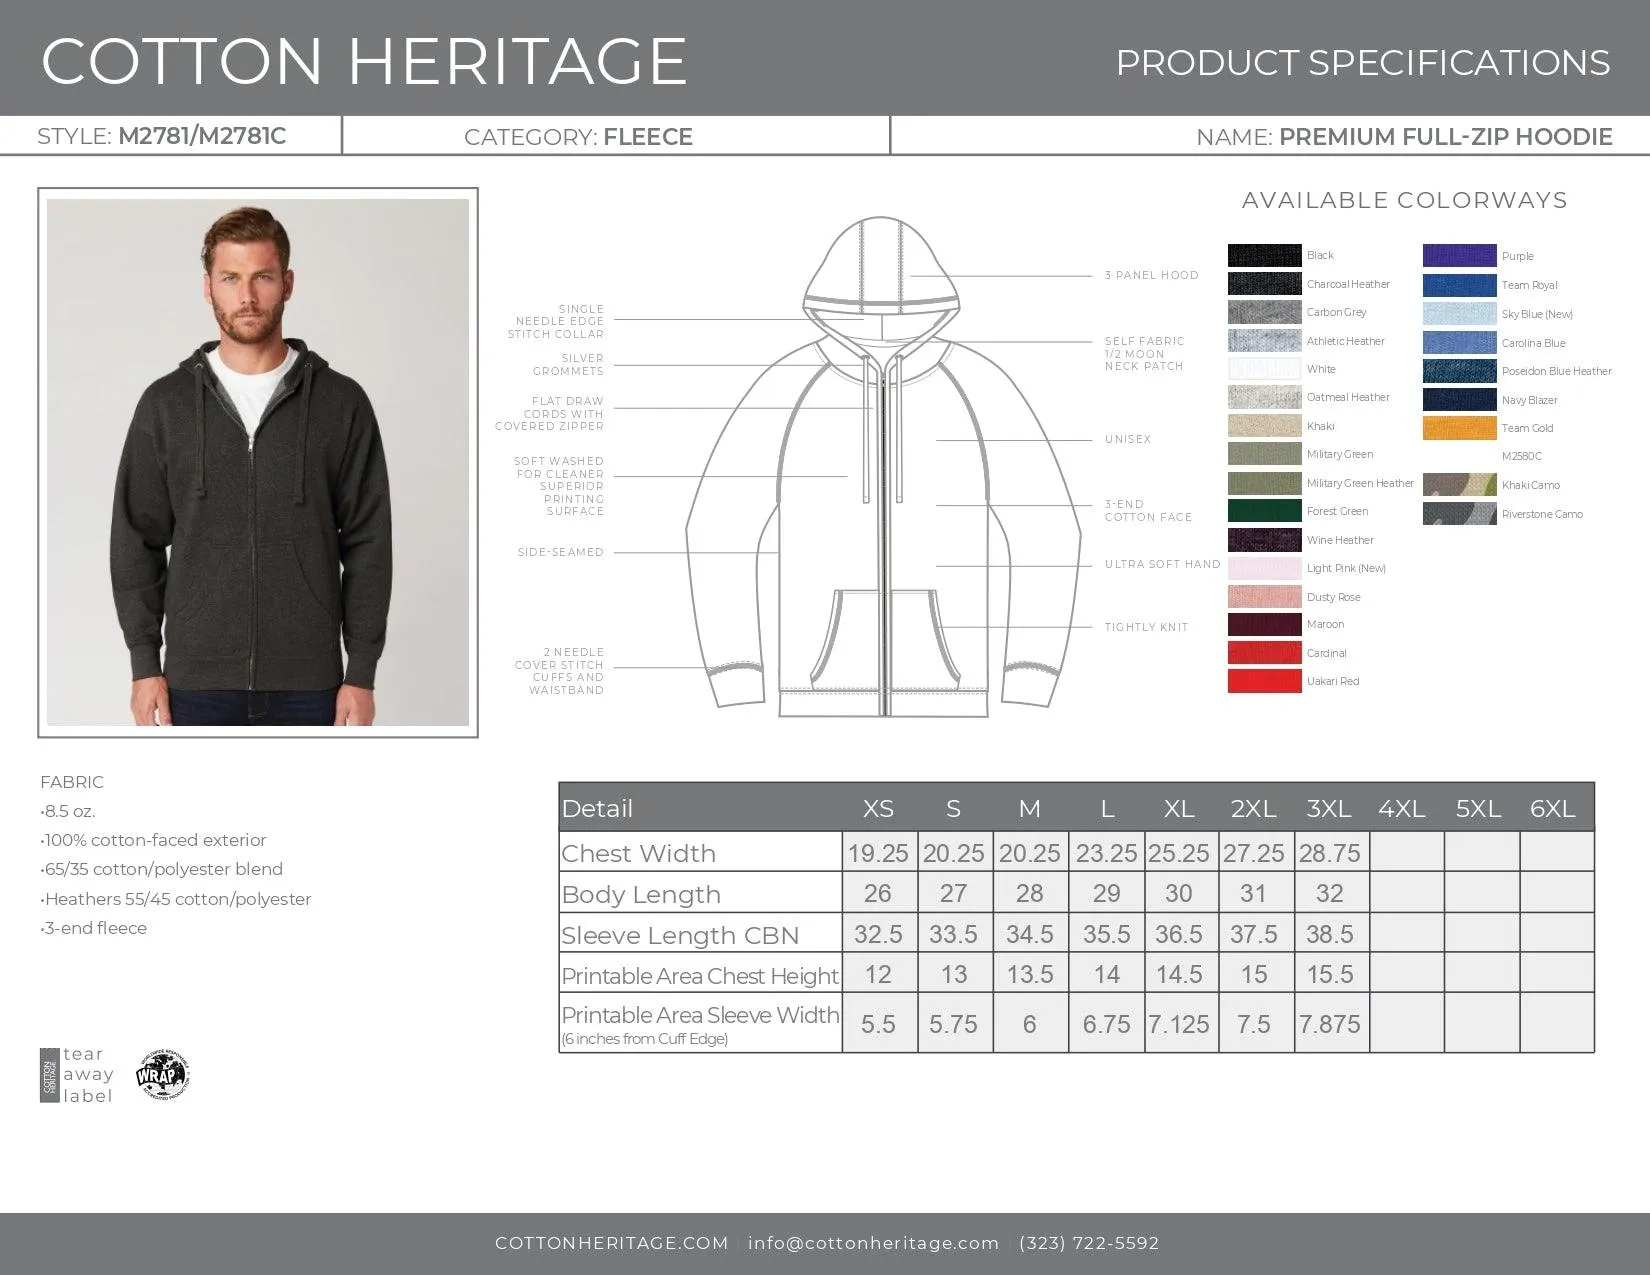Click the PRODUCT SPECIFICATIONS heading
This screenshot has width=1650, height=1275.
pos(1363,62)
